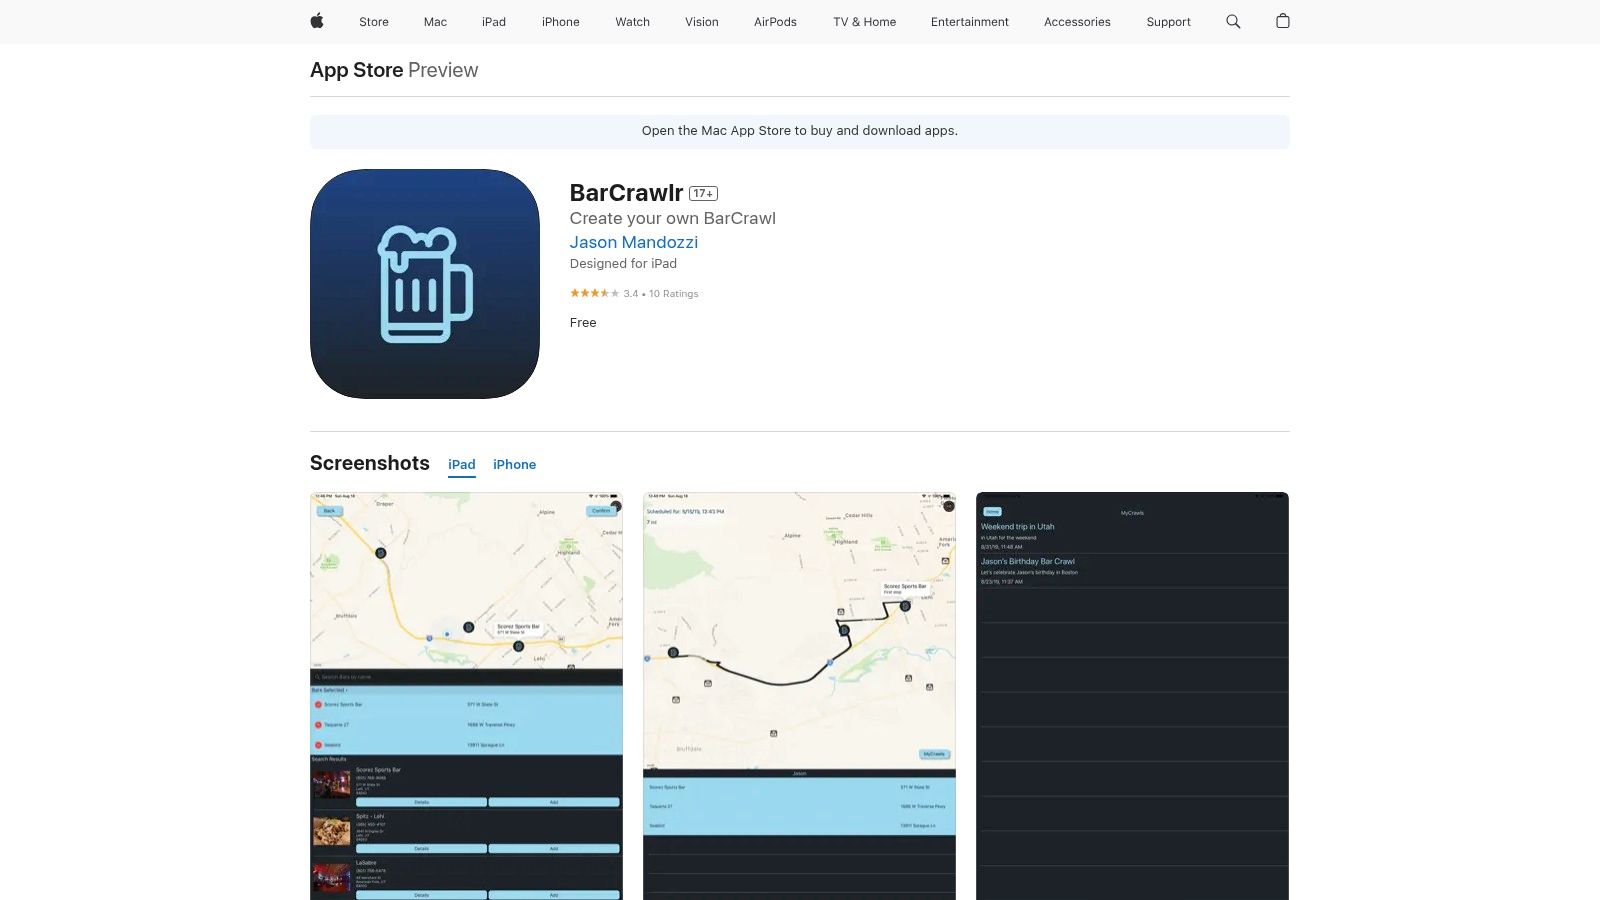Viewport: 1600px width, 900px height.
Task: Click the Apple logo icon
Action: coord(317,21)
